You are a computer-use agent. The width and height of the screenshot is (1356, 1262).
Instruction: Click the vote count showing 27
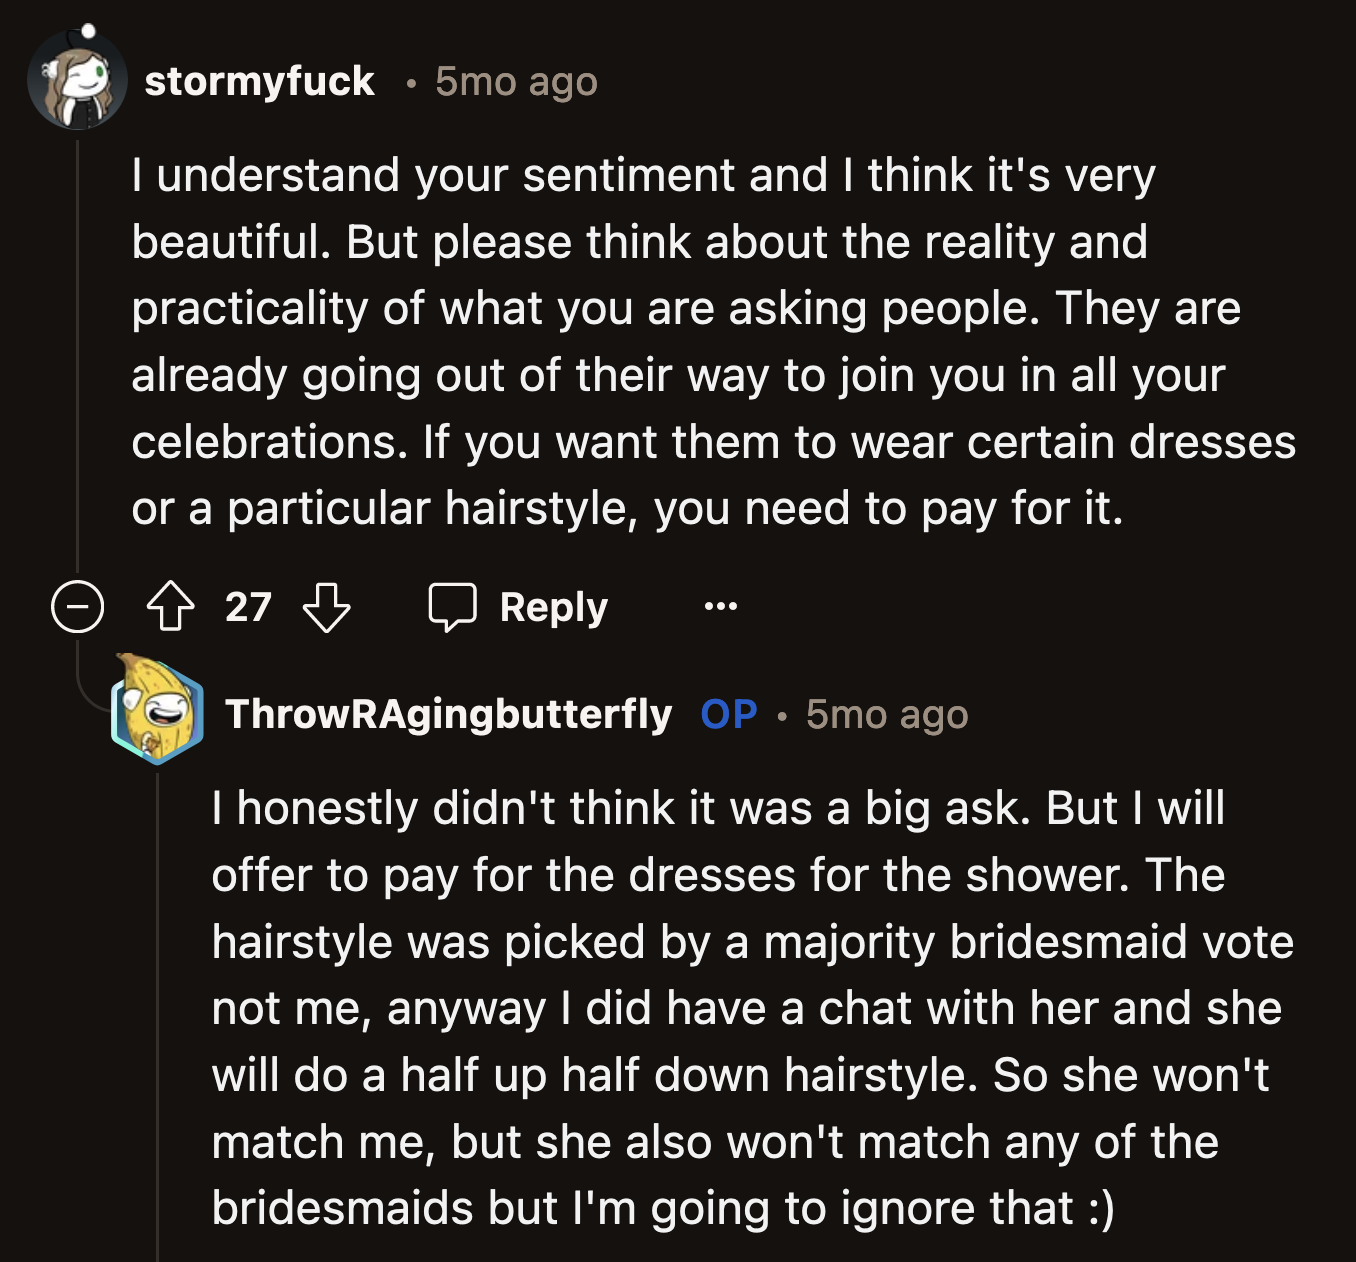(x=249, y=606)
